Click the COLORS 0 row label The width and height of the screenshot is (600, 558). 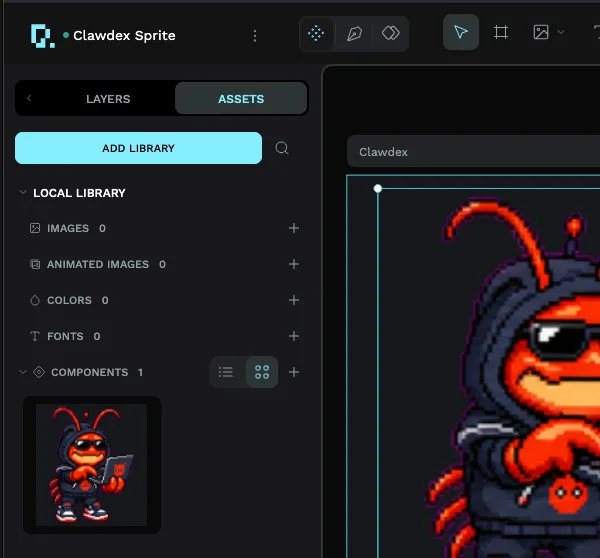[x=78, y=300]
